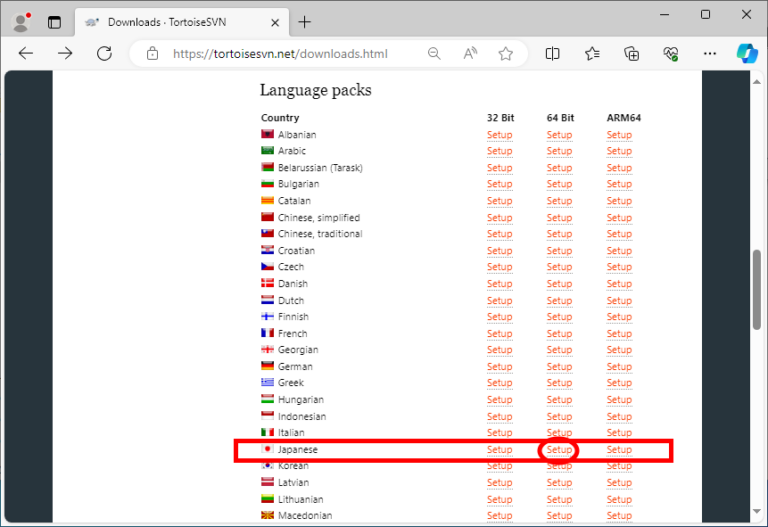Open the Collections icon
Image resolution: width=768 pixels, height=527 pixels.
(631, 53)
